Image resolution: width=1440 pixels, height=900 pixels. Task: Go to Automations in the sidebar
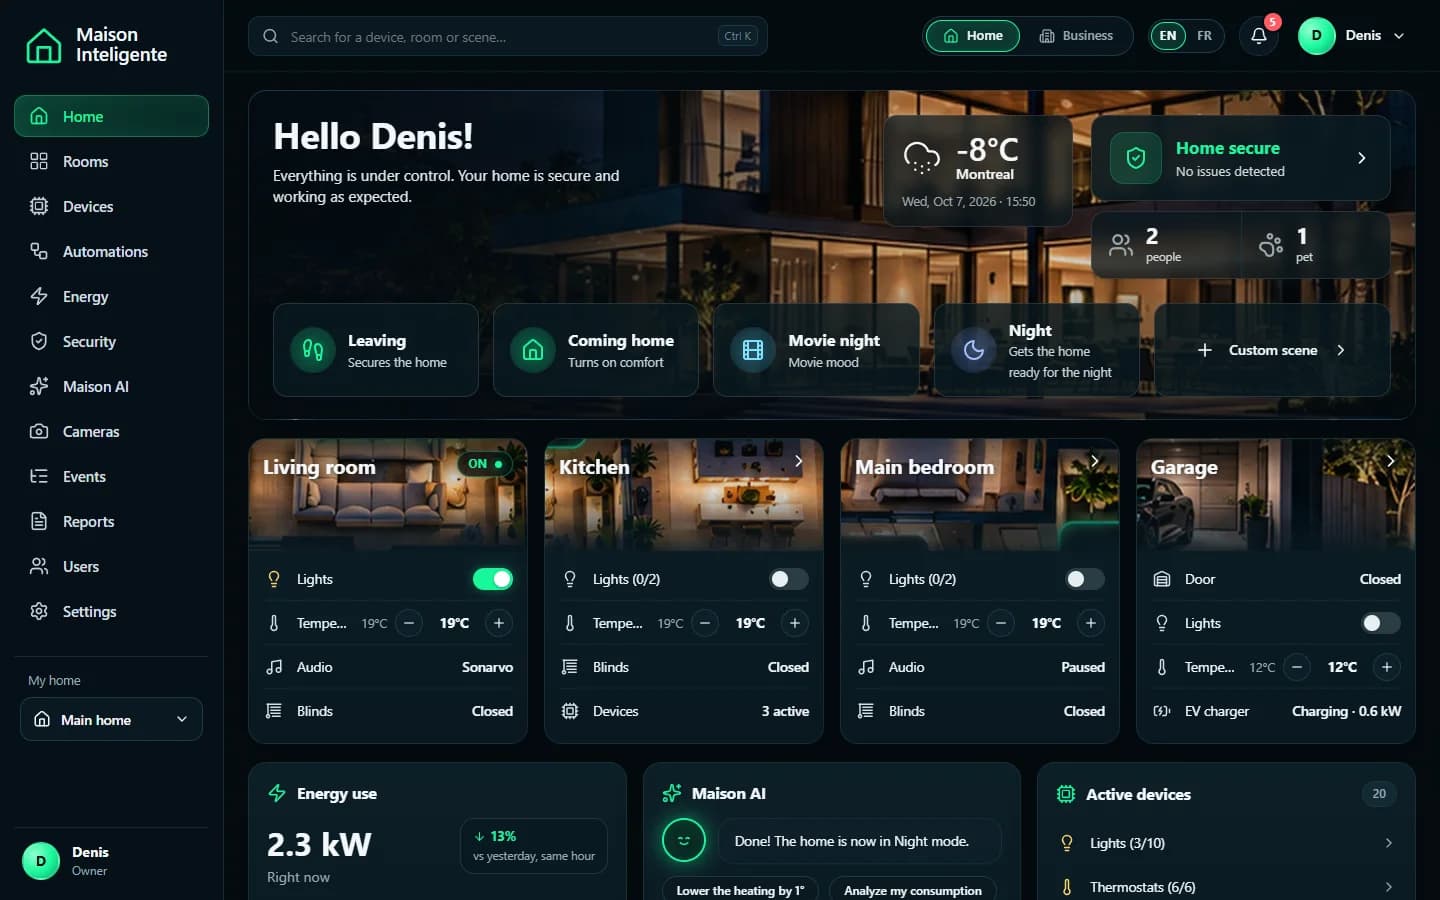(x=111, y=251)
